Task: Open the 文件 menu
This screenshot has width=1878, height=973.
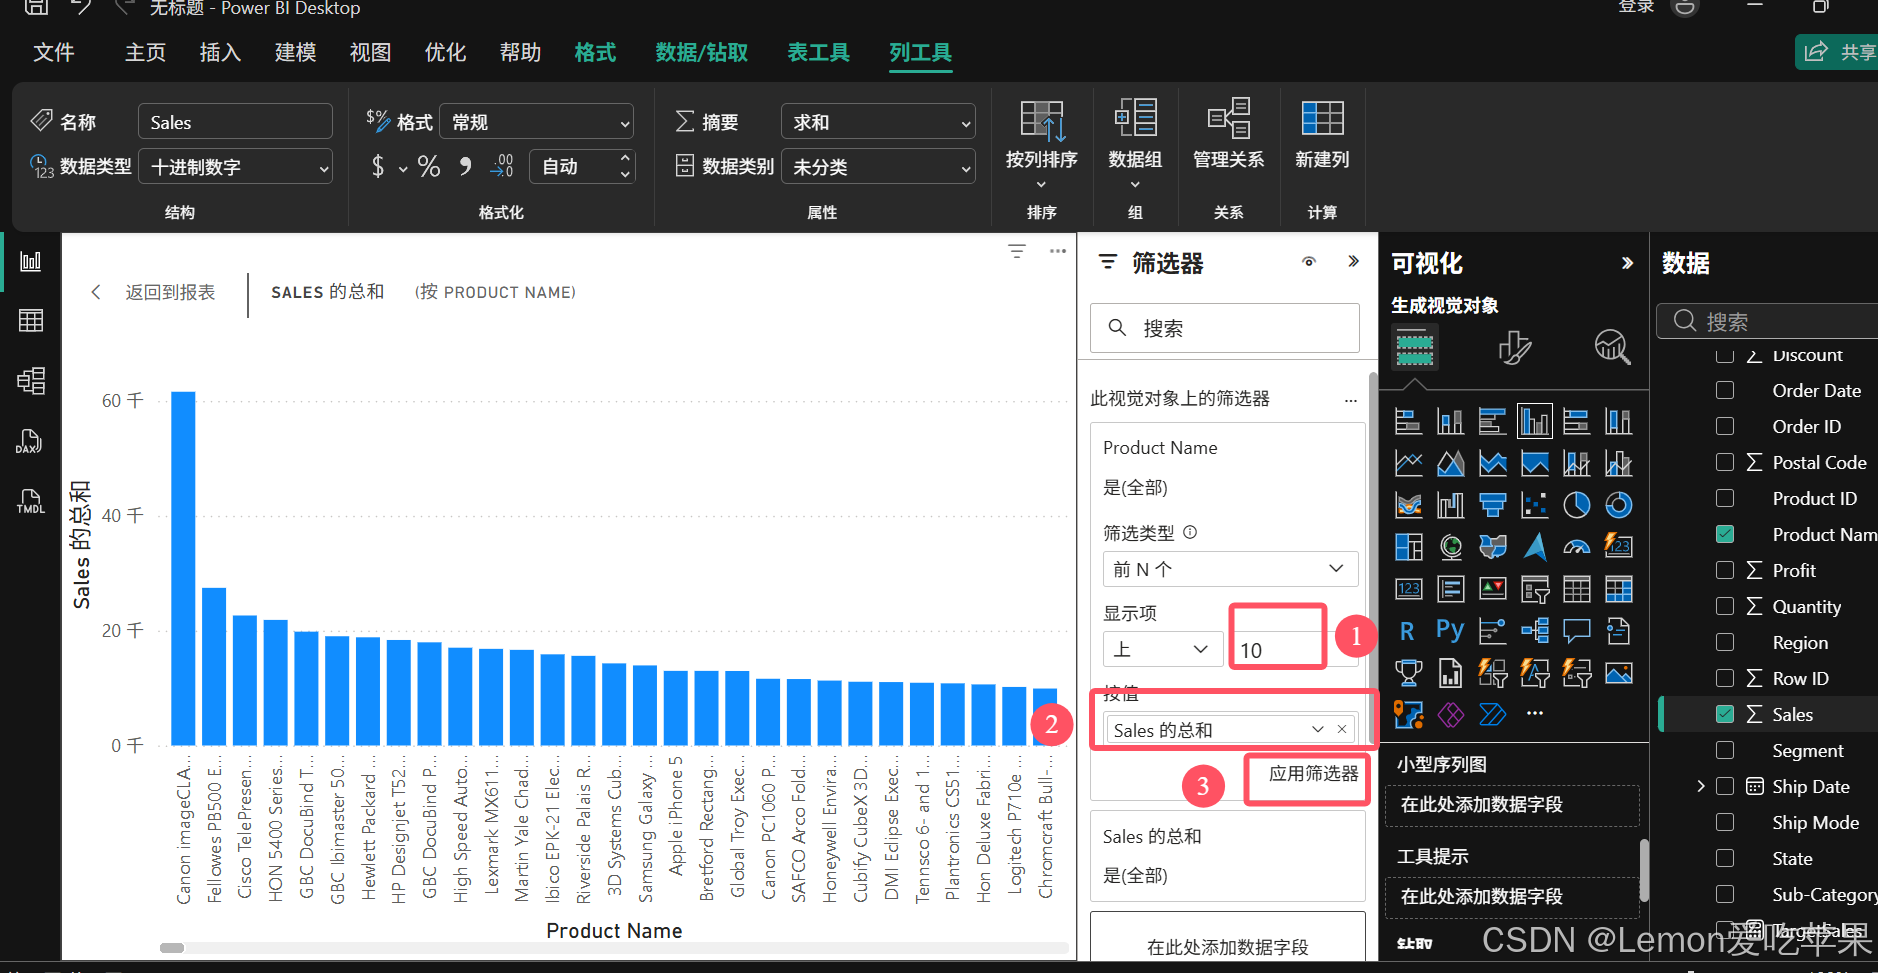Action: [x=54, y=53]
